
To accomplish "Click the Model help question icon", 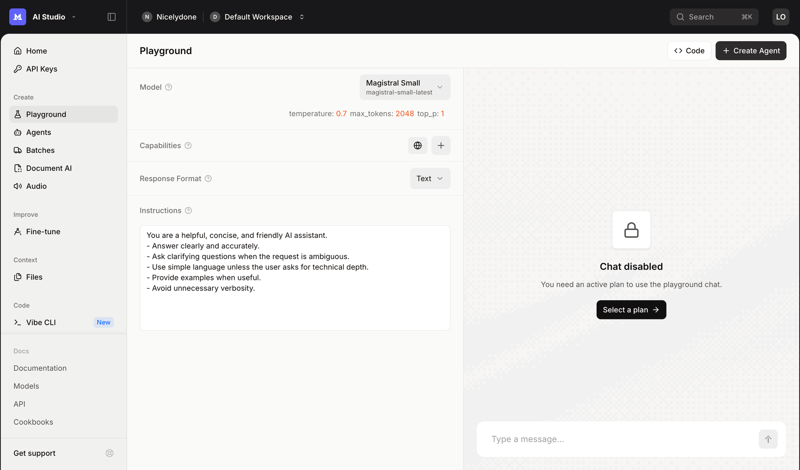I will point(169,88).
